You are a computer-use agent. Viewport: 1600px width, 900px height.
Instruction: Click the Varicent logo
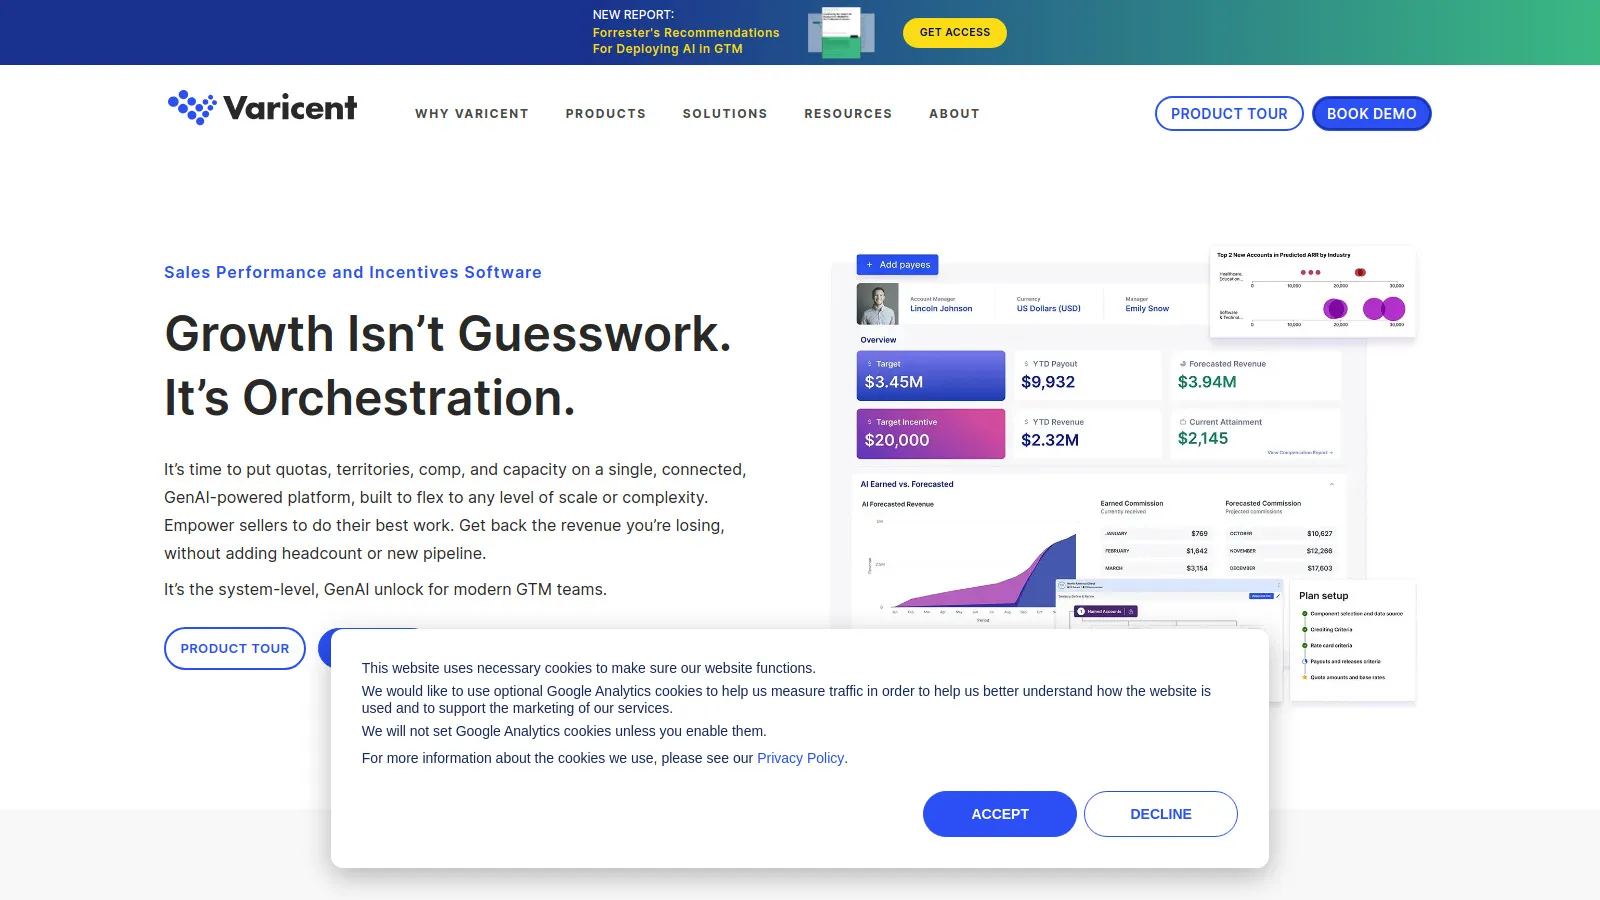262,108
